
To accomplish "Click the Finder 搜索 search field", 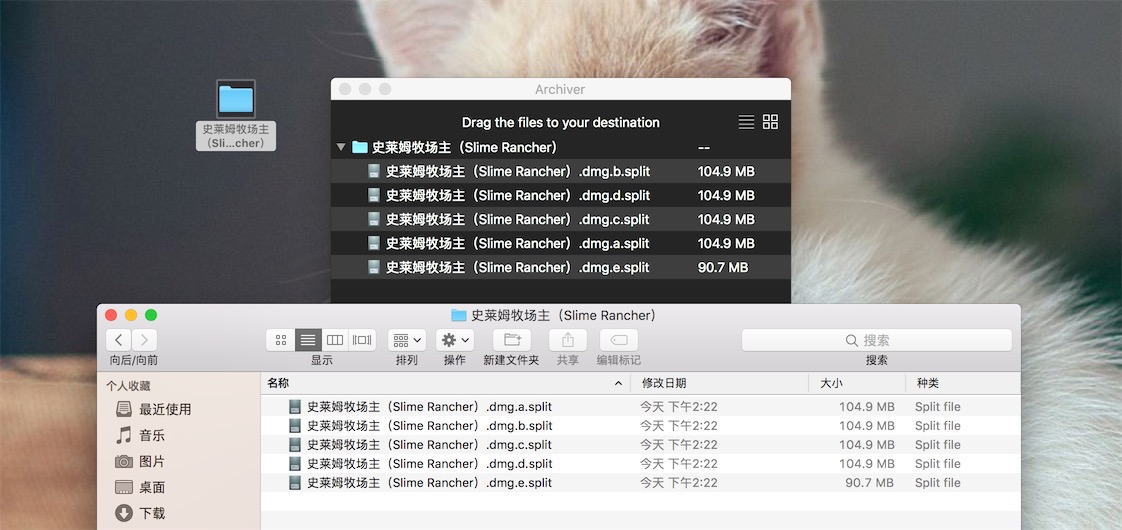I will pos(877,340).
